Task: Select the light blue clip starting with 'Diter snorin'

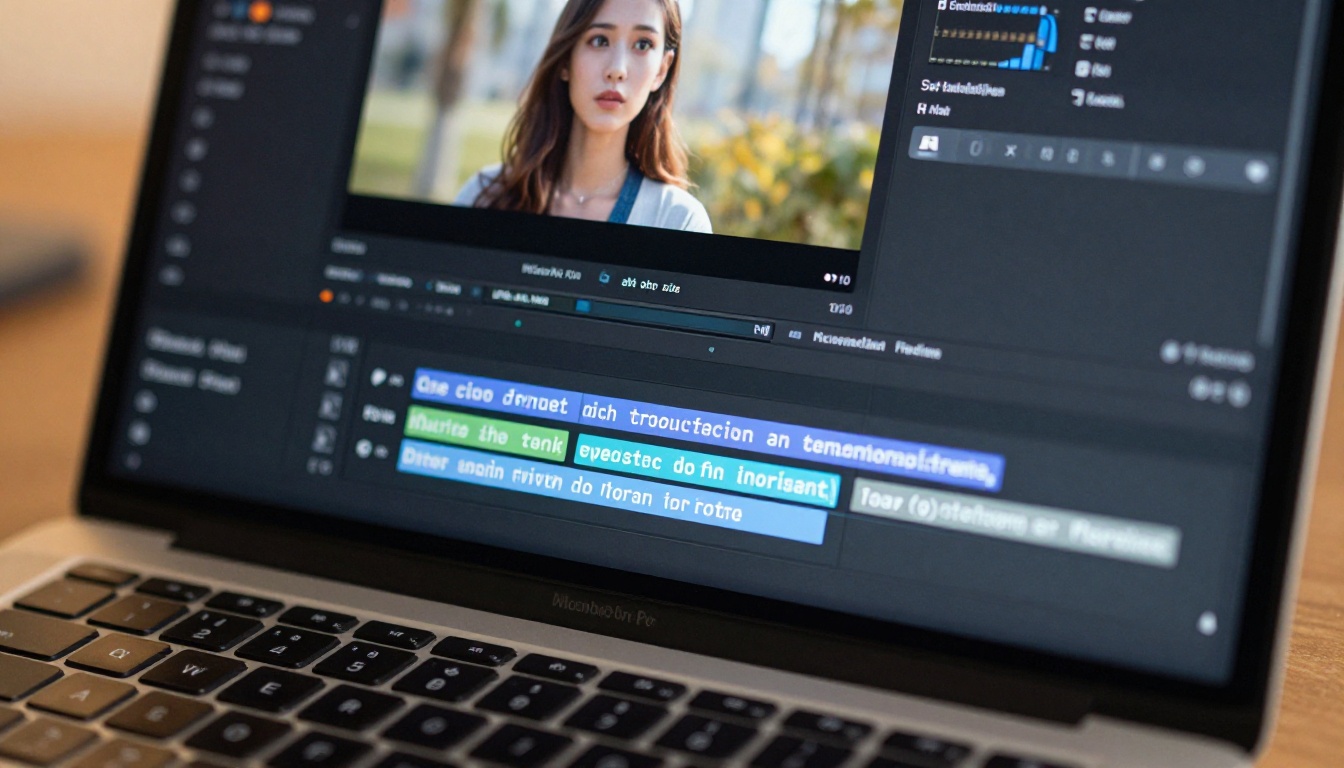Action: point(612,492)
